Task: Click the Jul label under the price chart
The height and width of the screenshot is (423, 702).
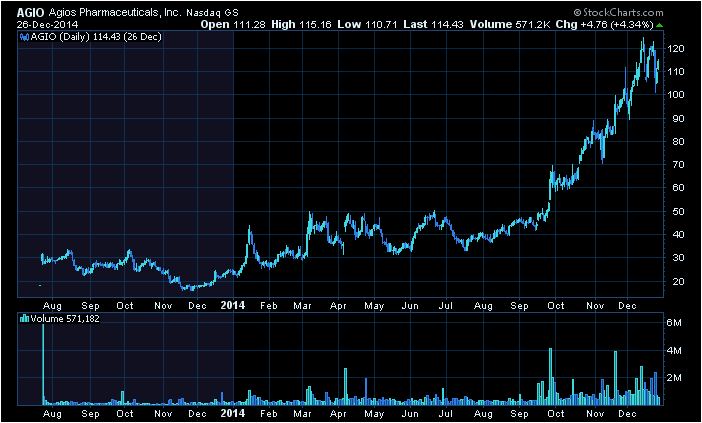Action: coord(446,306)
